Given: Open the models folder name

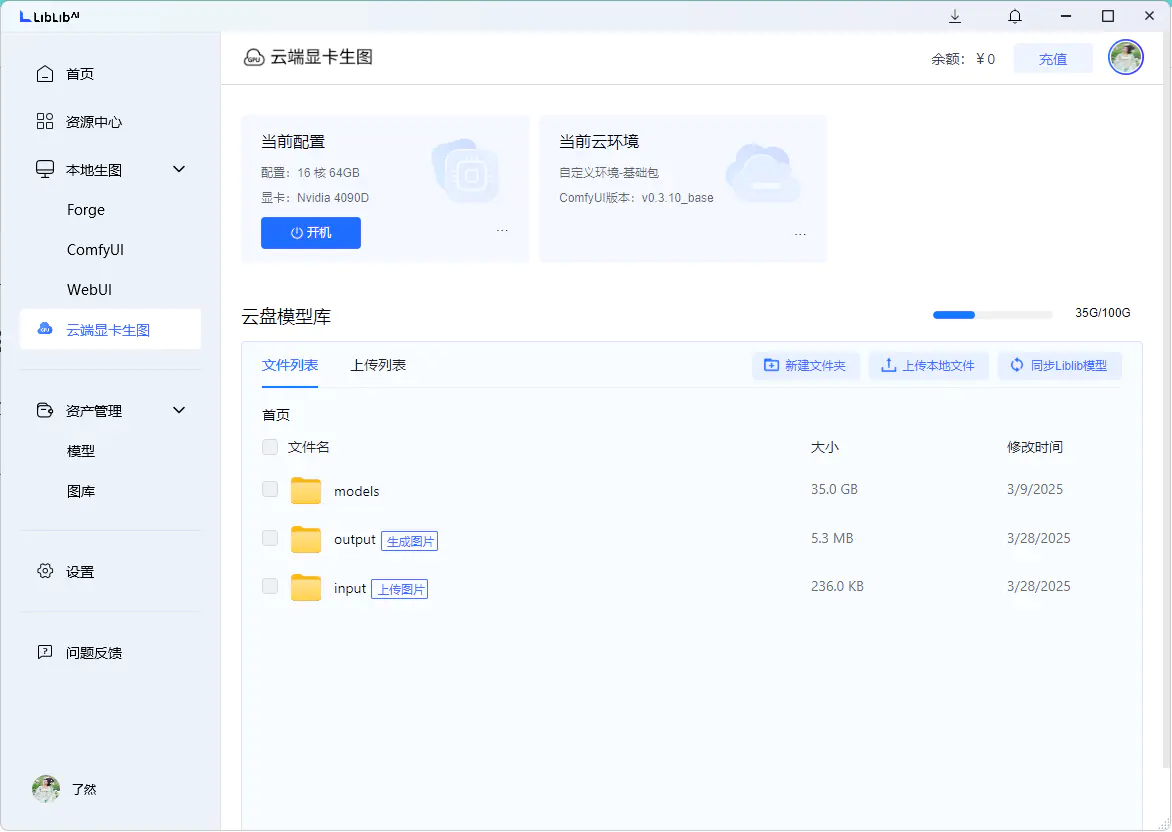Looking at the screenshot, I should pos(357,491).
